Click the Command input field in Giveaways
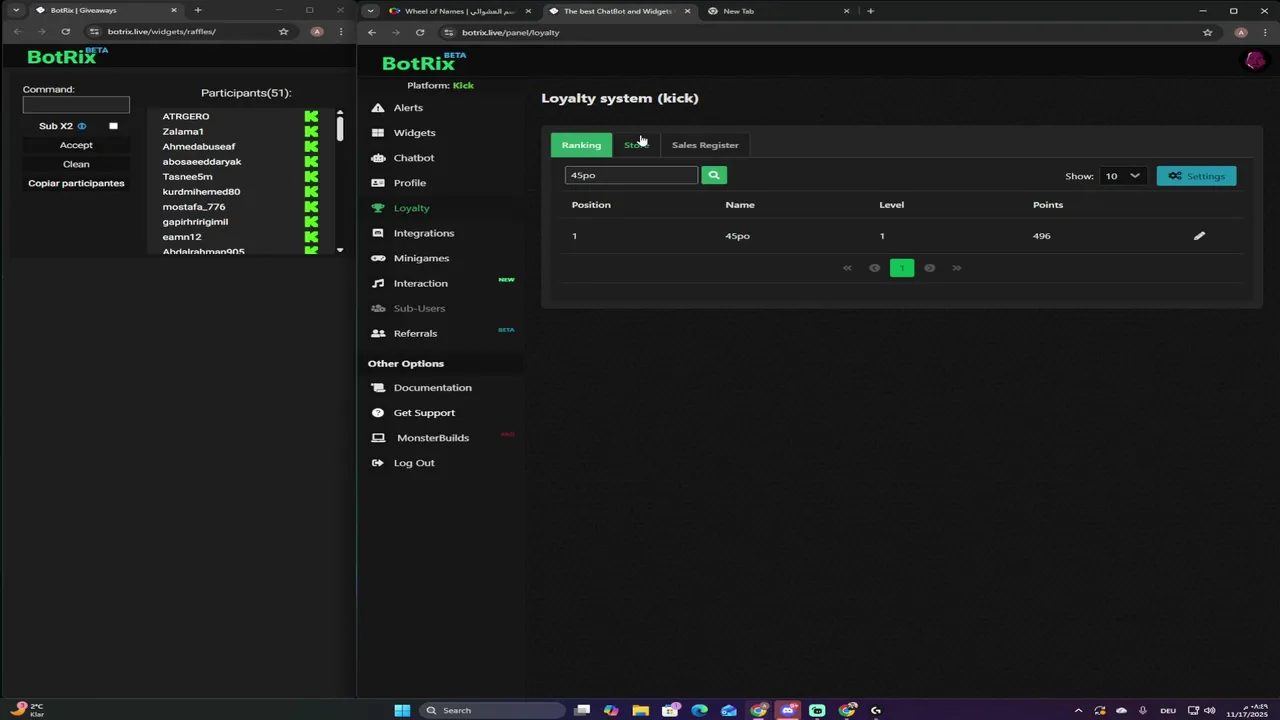 coord(76,105)
